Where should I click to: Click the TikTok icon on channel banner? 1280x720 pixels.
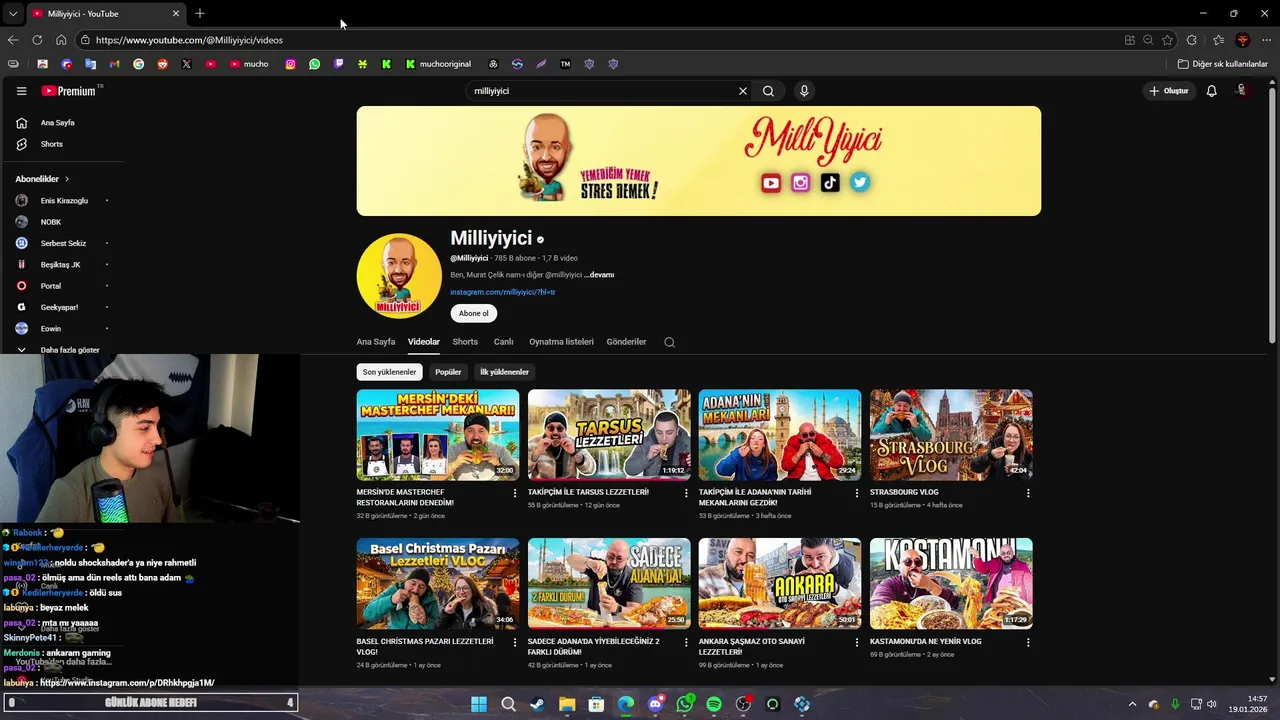pyautogui.click(x=830, y=183)
